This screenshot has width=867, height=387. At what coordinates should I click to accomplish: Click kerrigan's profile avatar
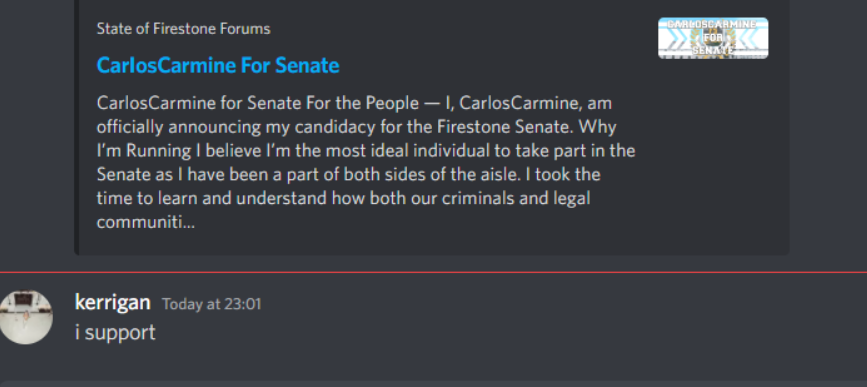tap(25, 317)
